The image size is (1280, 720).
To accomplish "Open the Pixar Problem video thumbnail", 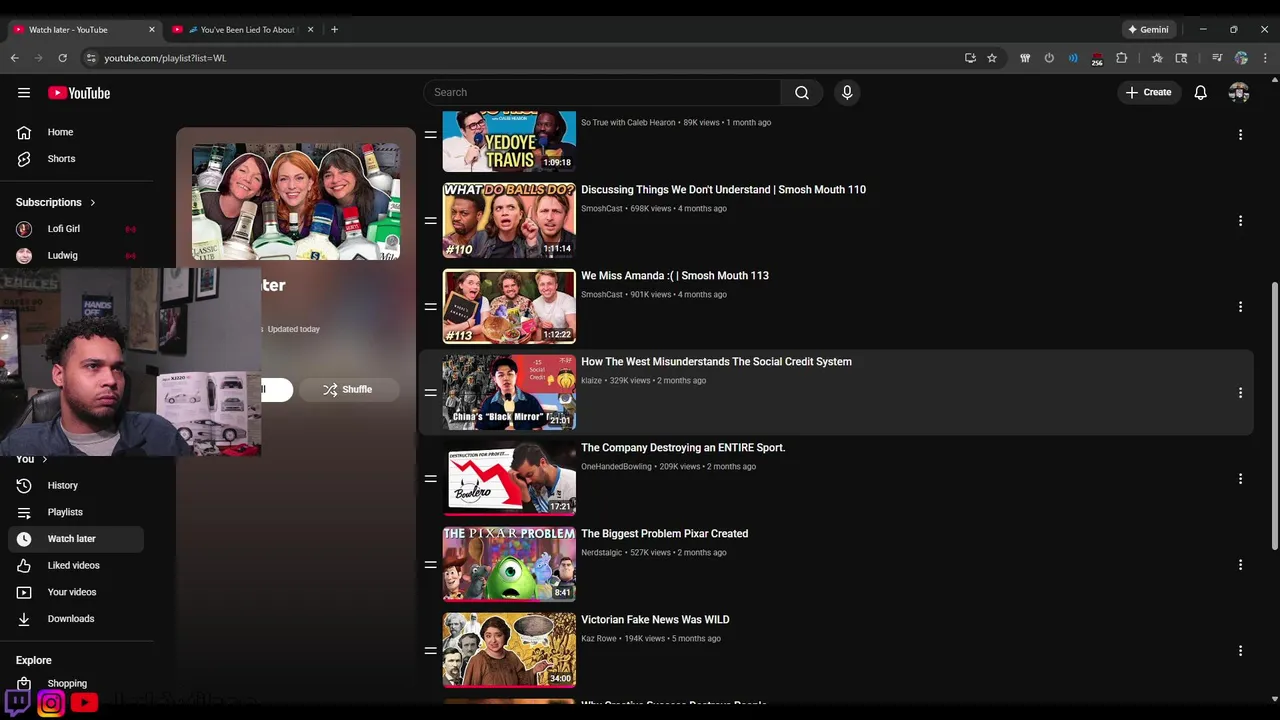I will coord(509,565).
